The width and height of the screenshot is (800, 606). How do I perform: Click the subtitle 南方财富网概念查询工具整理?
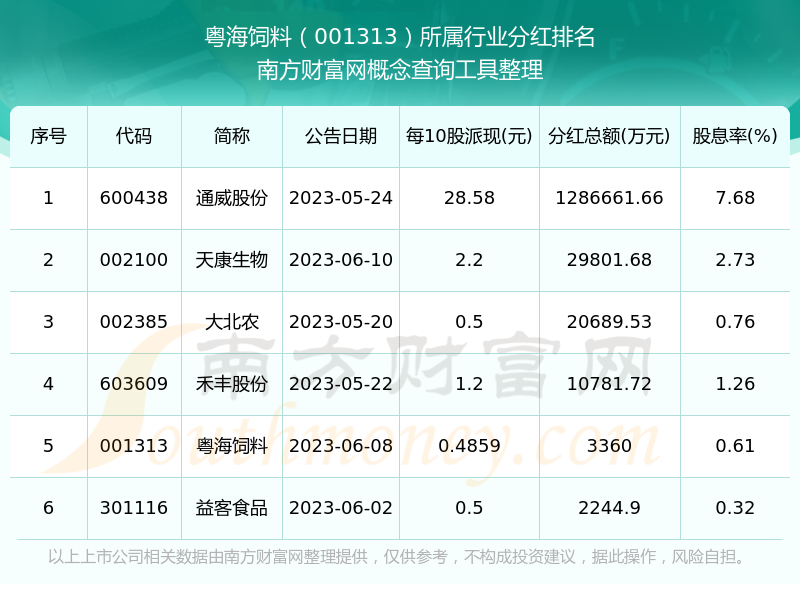point(399,70)
